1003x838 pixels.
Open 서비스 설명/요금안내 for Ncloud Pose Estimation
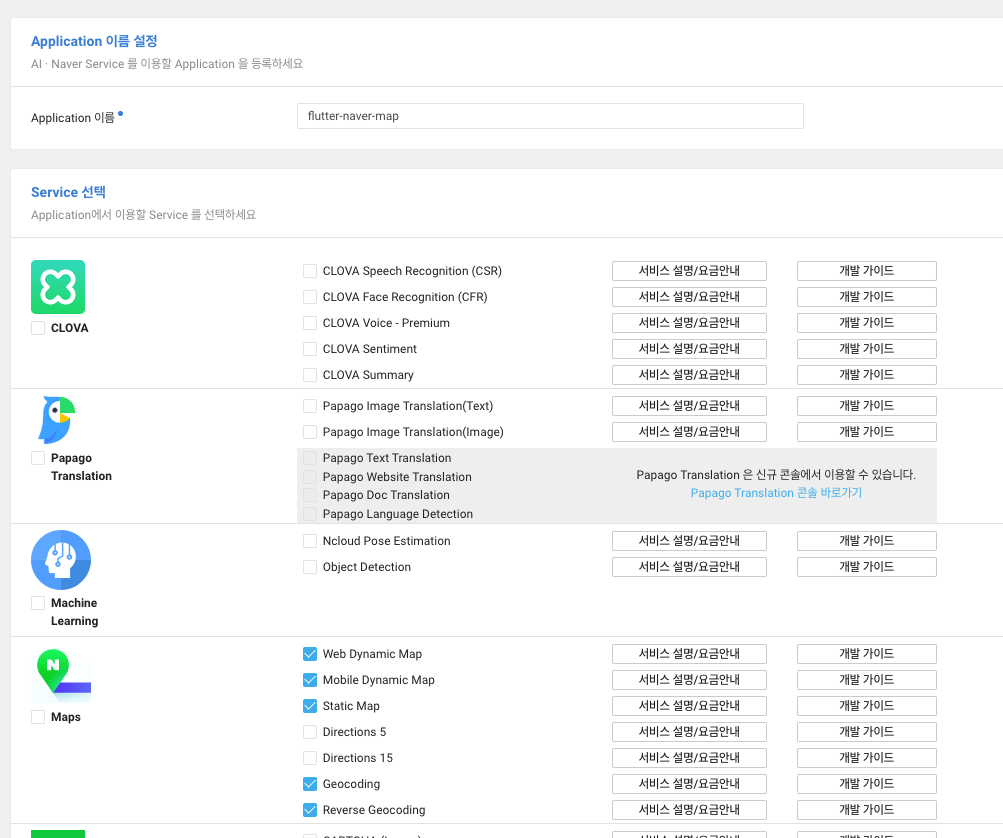pos(689,541)
